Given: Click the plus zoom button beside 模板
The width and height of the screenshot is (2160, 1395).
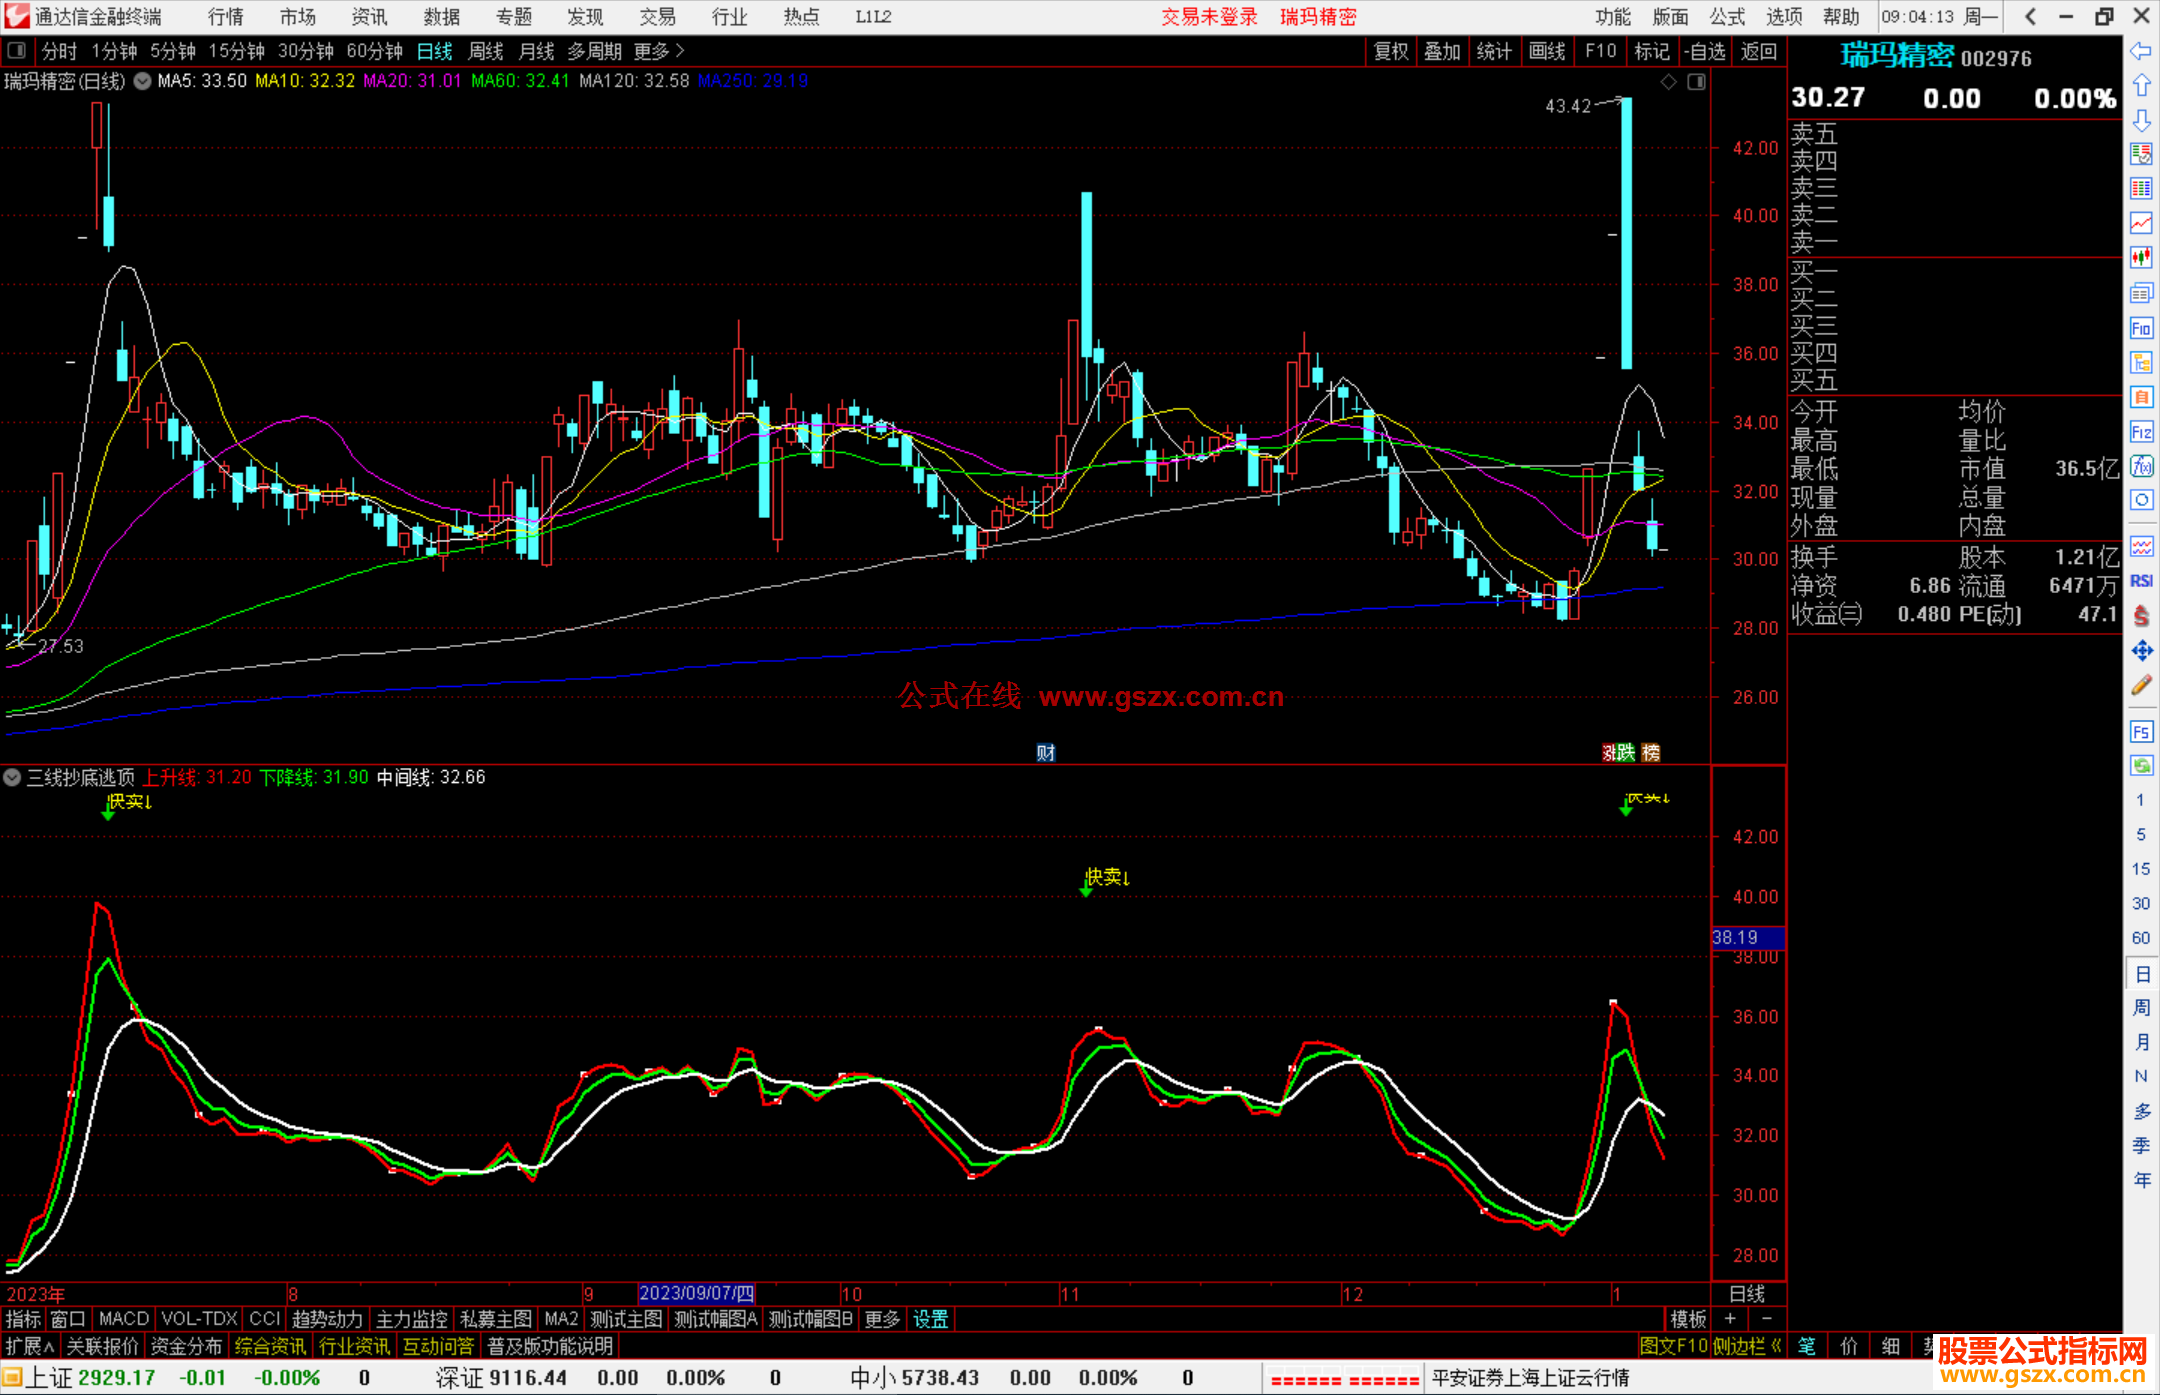Looking at the screenshot, I should pyautogui.click(x=1730, y=1319).
